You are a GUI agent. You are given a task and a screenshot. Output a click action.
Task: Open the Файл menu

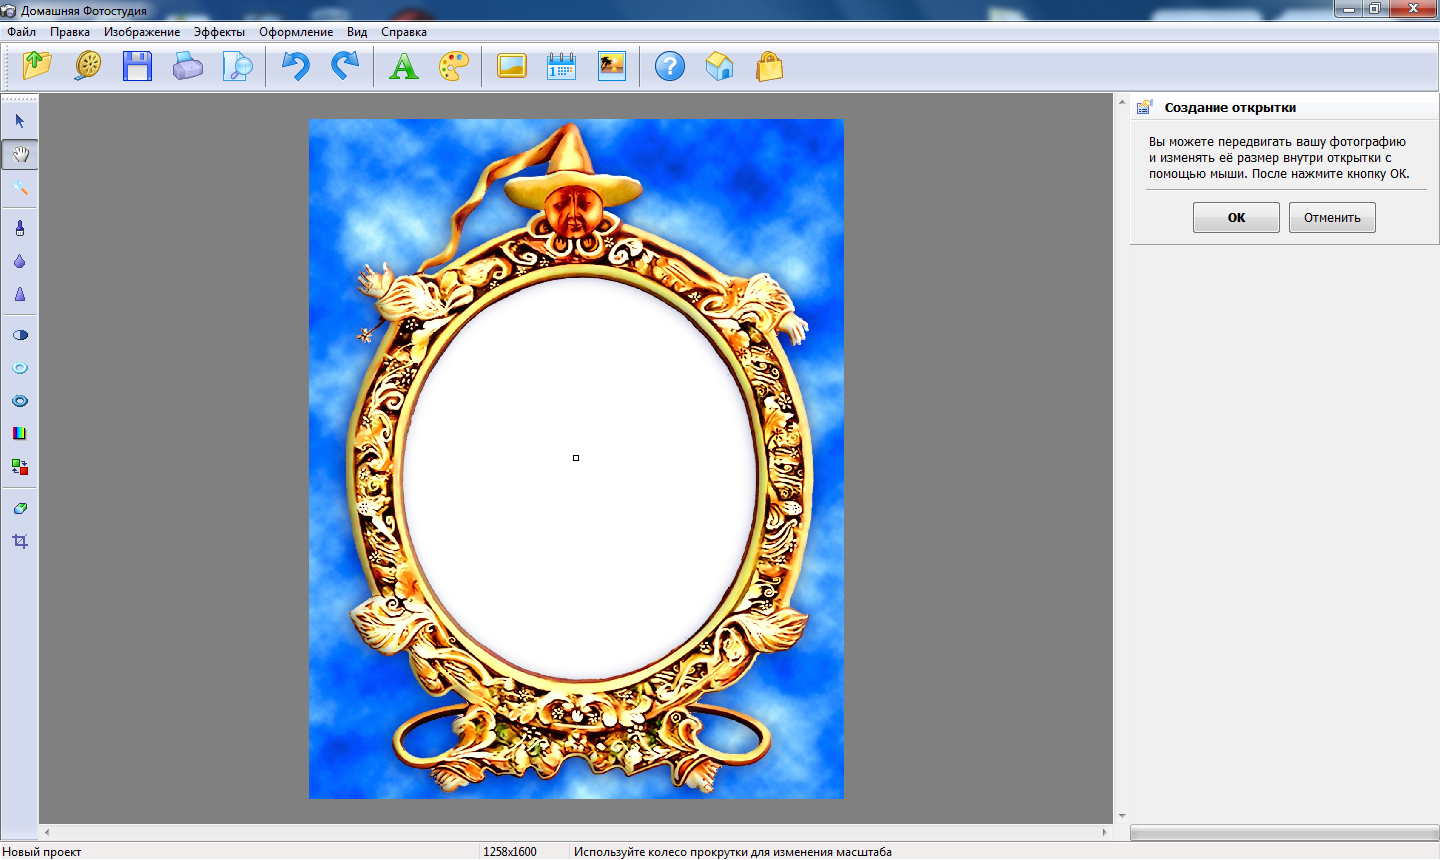[x=21, y=32]
